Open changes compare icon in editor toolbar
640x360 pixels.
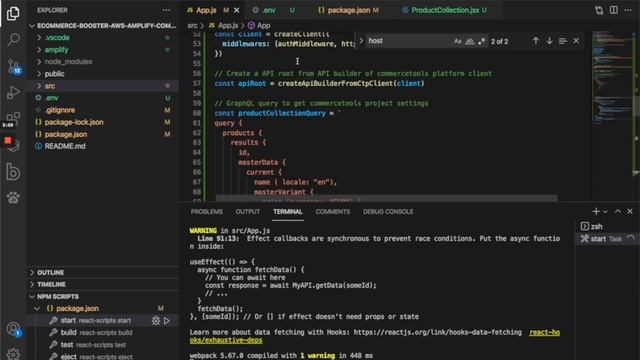pyautogui.click(x=599, y=10)
